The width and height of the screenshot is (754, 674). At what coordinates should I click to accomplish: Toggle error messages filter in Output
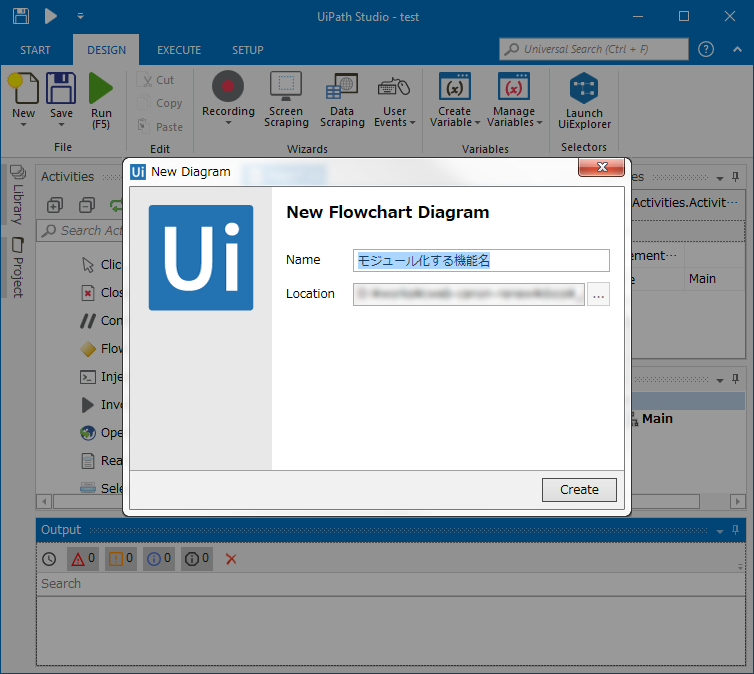pyautogui.click(x=83, y=559)
